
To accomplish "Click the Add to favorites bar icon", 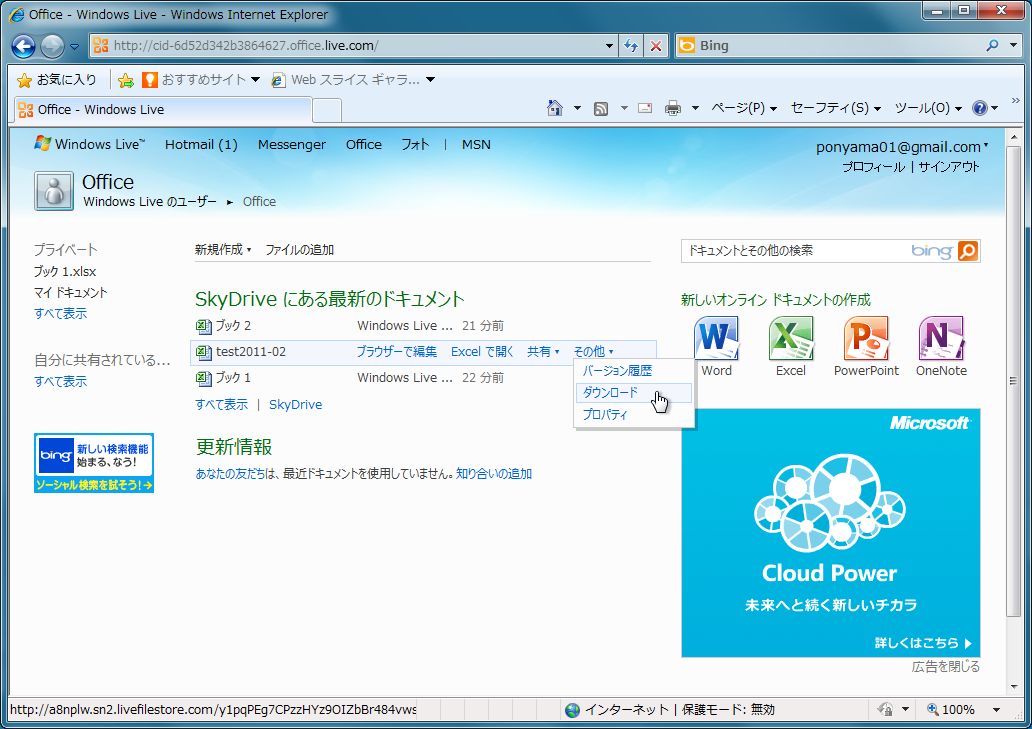I will [126, 80].
